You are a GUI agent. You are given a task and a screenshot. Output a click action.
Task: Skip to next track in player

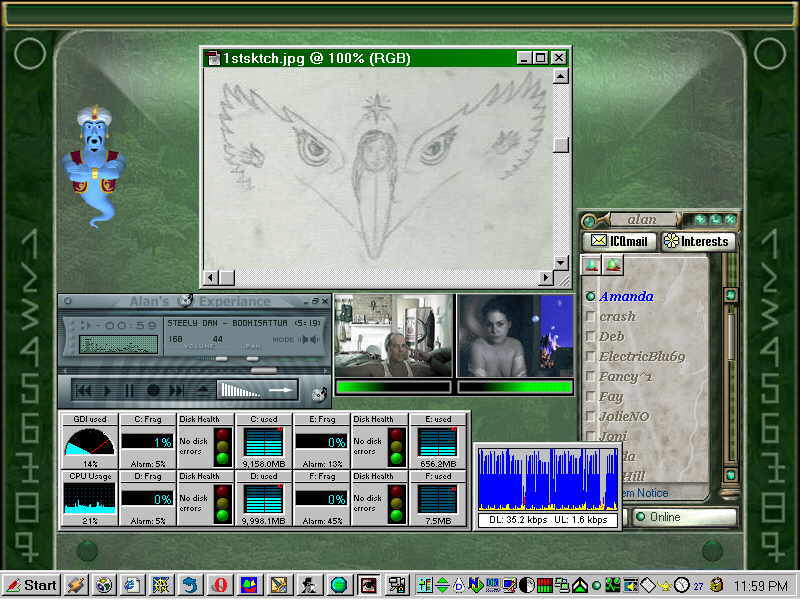[176, 390]
